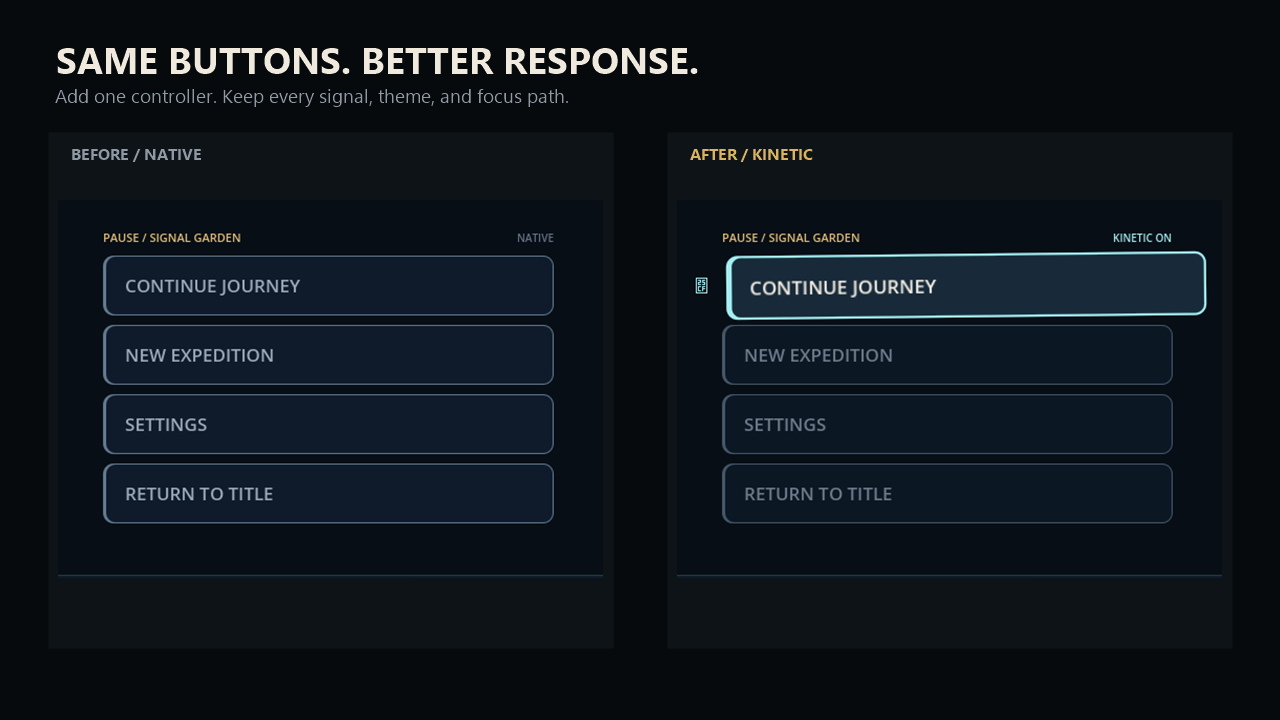
Task: Choose Return to Title in Kinetic menu
Action: pyautogui.click(x=947, y=493)
